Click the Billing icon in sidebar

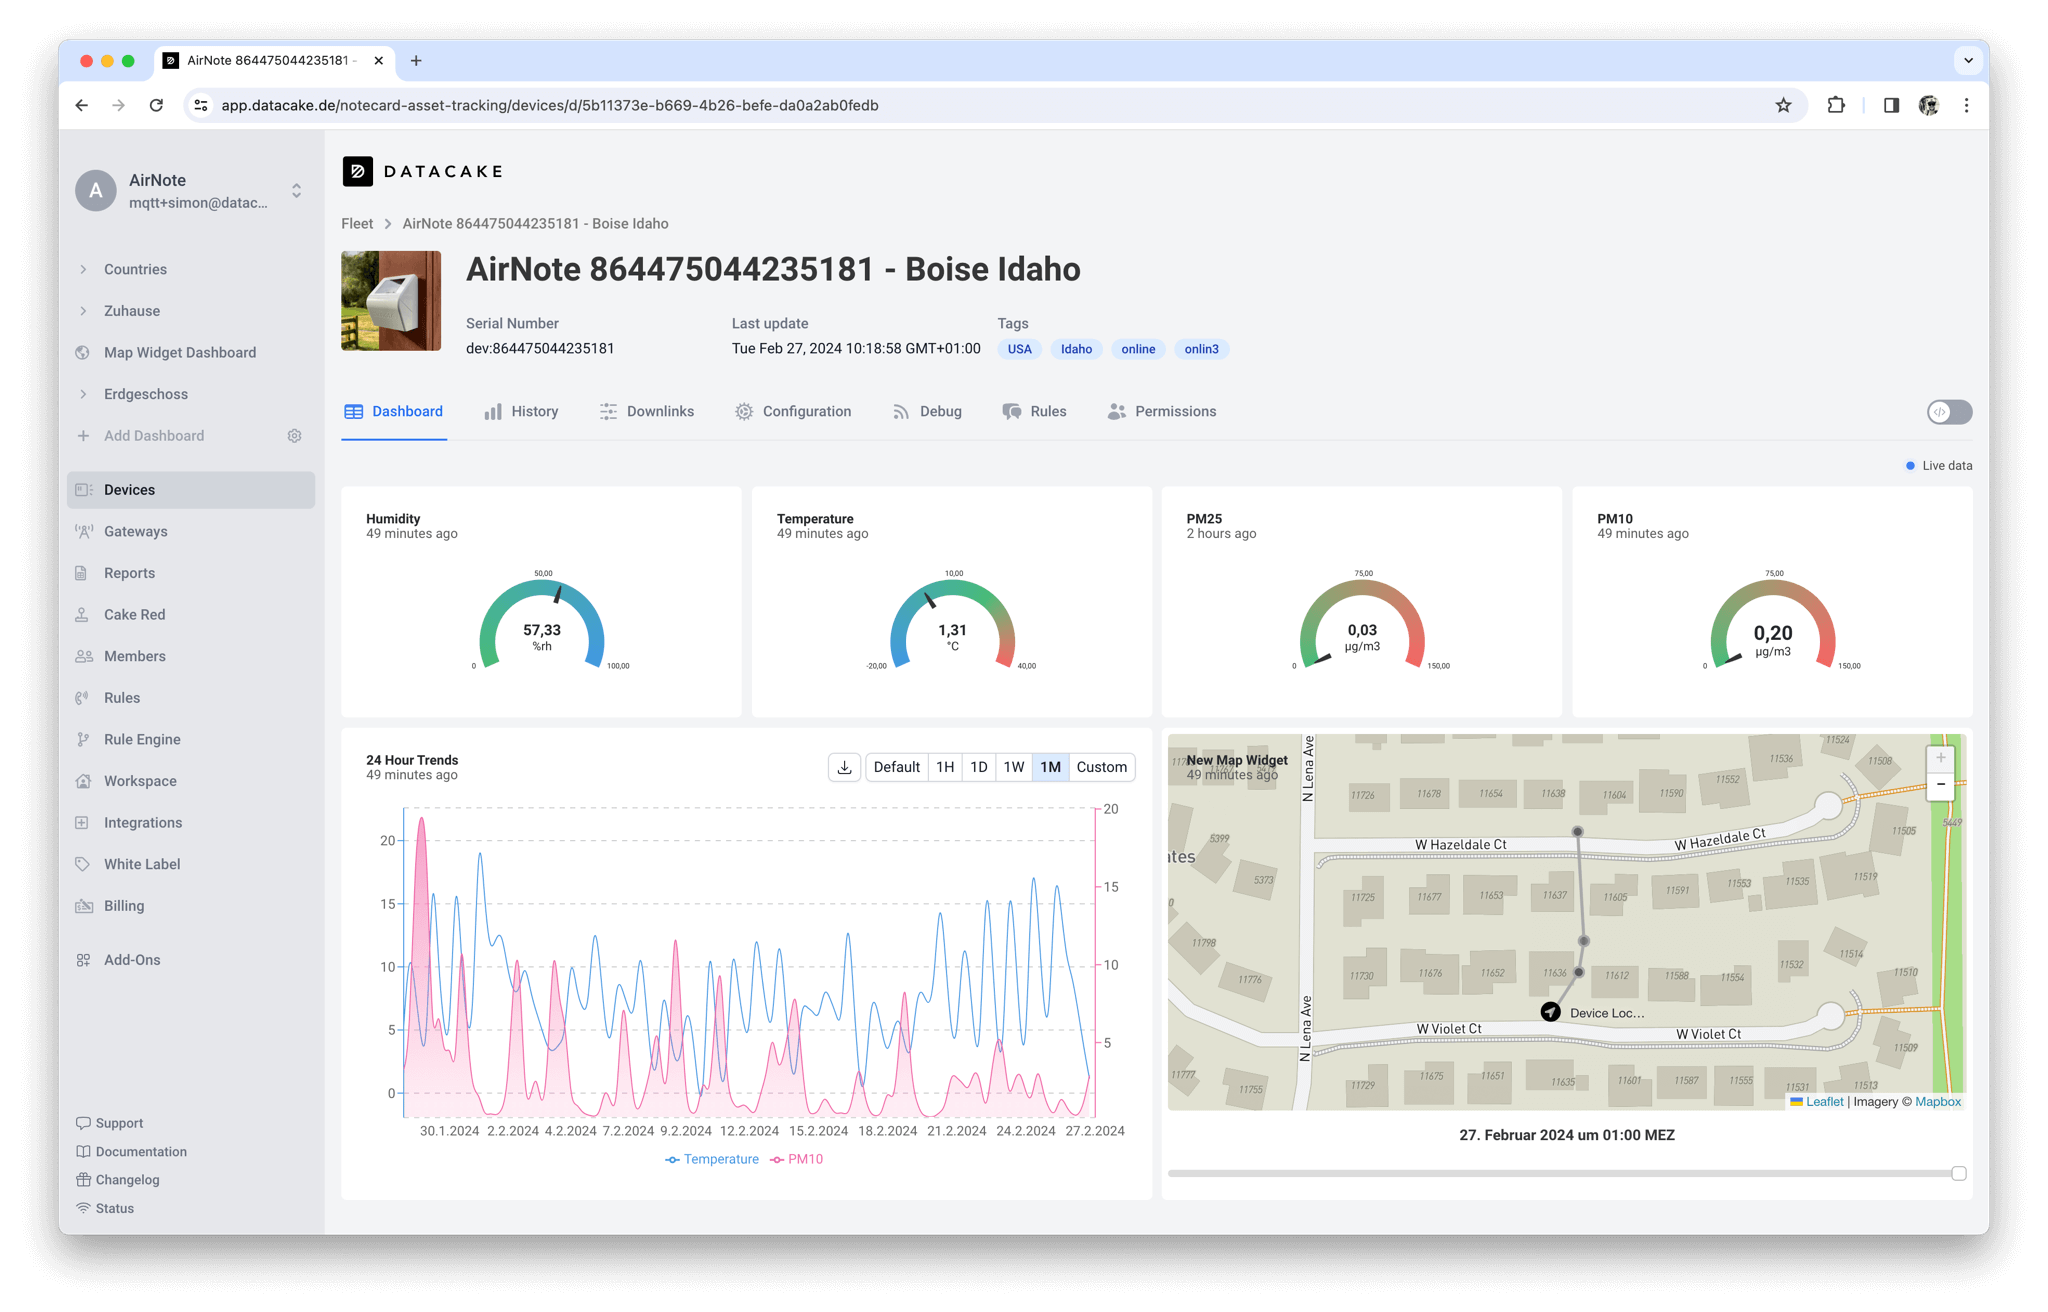point(83,906)
